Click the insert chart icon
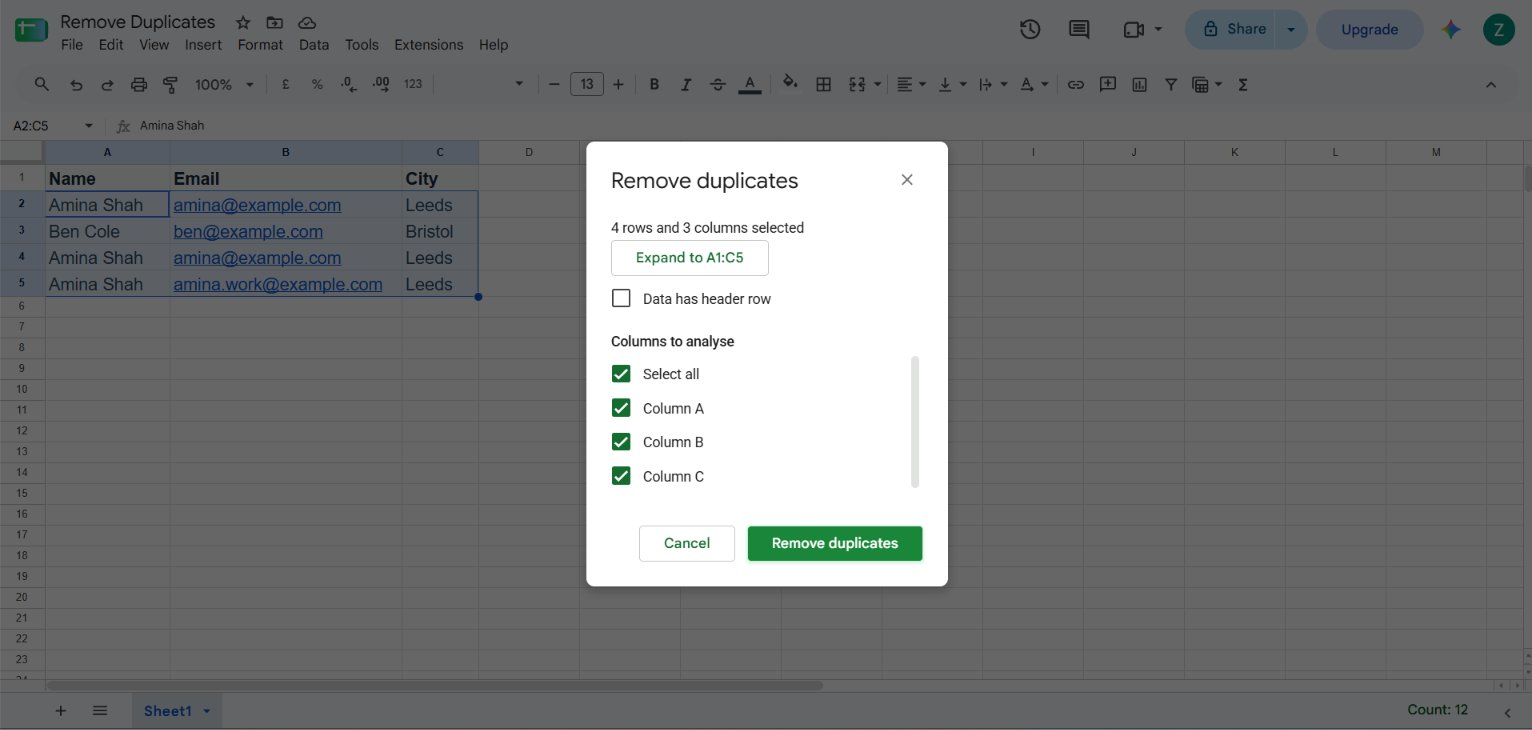This screenshot has width=1532, height=730. (x=1139, y=85)
